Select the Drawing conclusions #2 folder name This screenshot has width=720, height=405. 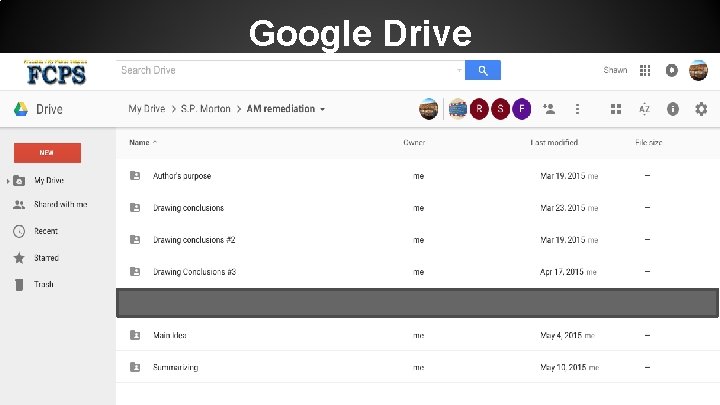pos(194,240)
